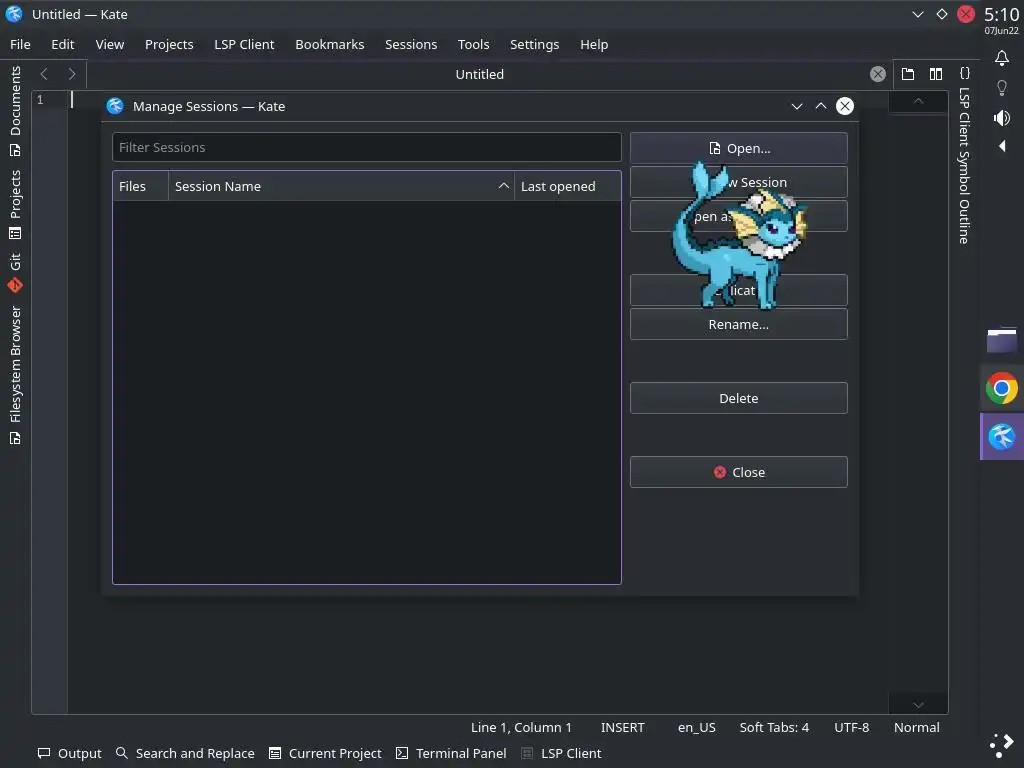Select the Kate task in the panel
This screenshot has width=1024, height=768.
coord(1002,437)
